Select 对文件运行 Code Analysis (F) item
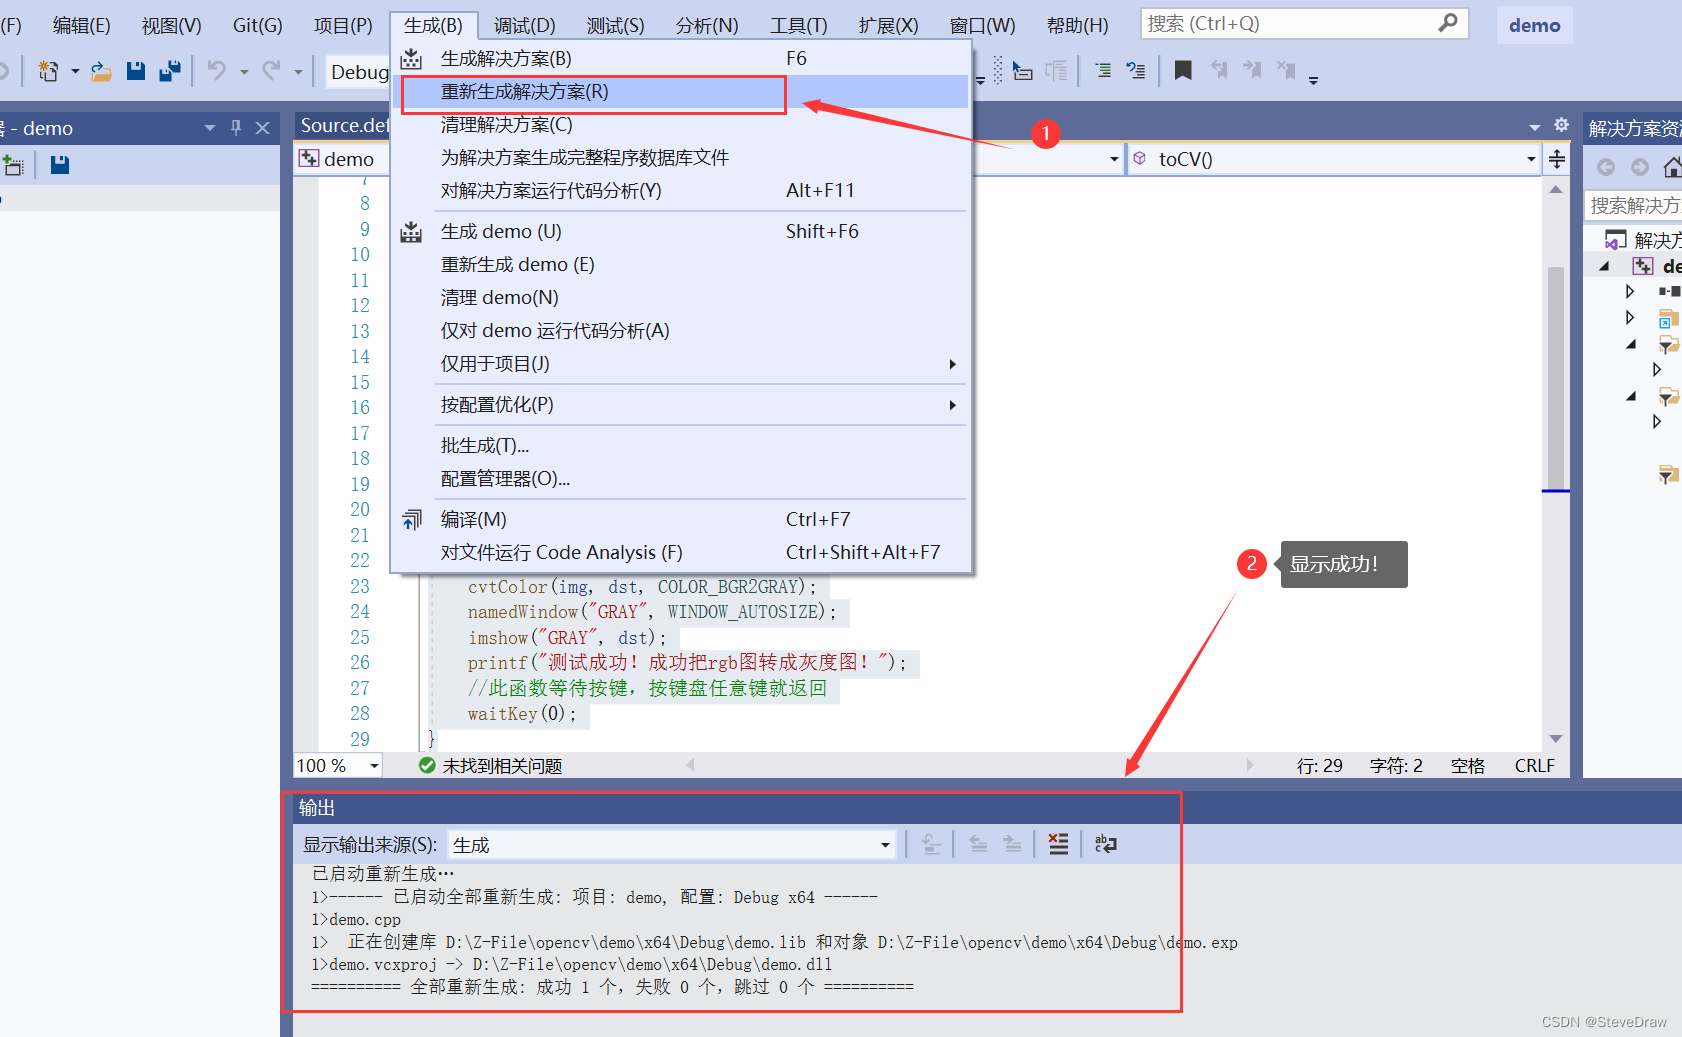 (x=681, y=553)
